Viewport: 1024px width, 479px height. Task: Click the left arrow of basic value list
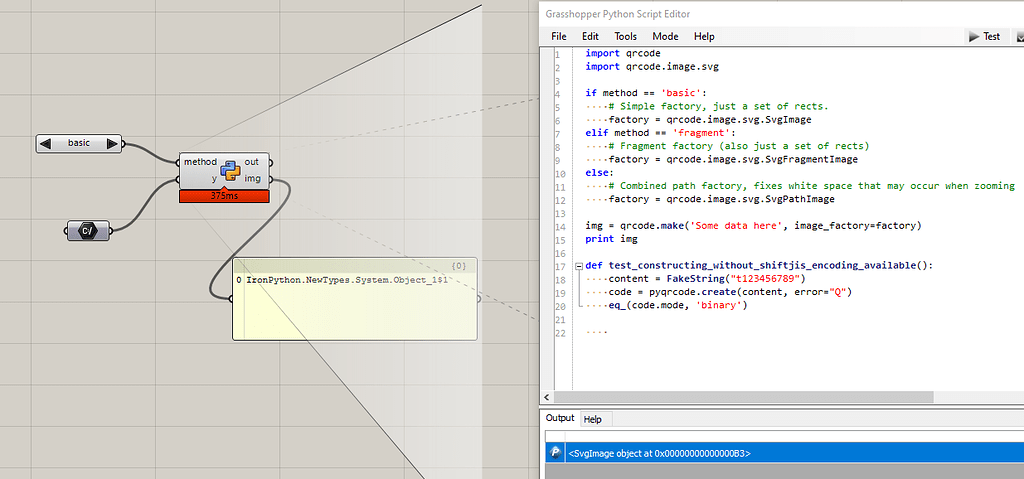[45, 143]
